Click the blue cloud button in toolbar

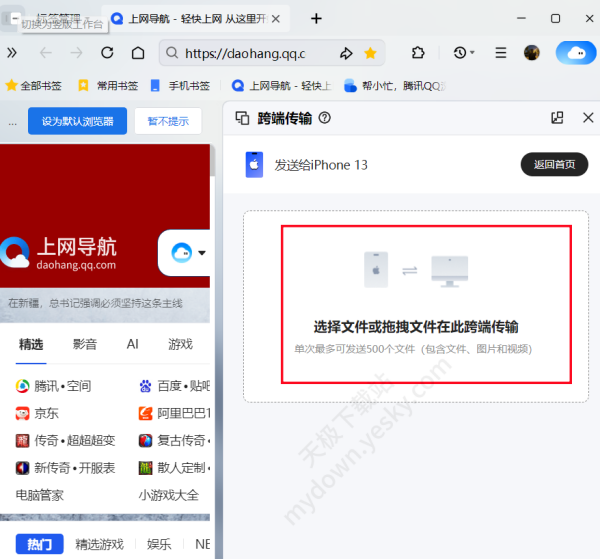pyautogui.click(x=575, y=53)
